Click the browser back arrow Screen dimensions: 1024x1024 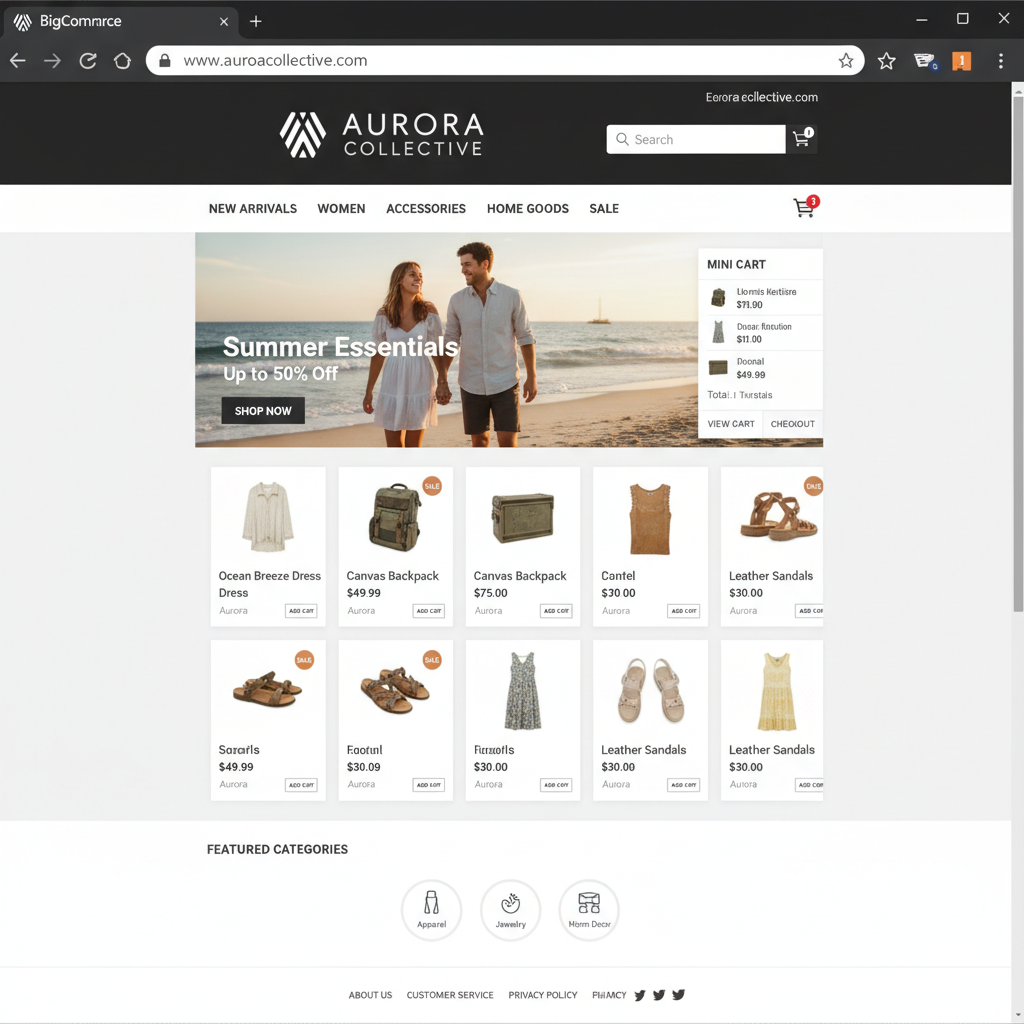[18, 61]
